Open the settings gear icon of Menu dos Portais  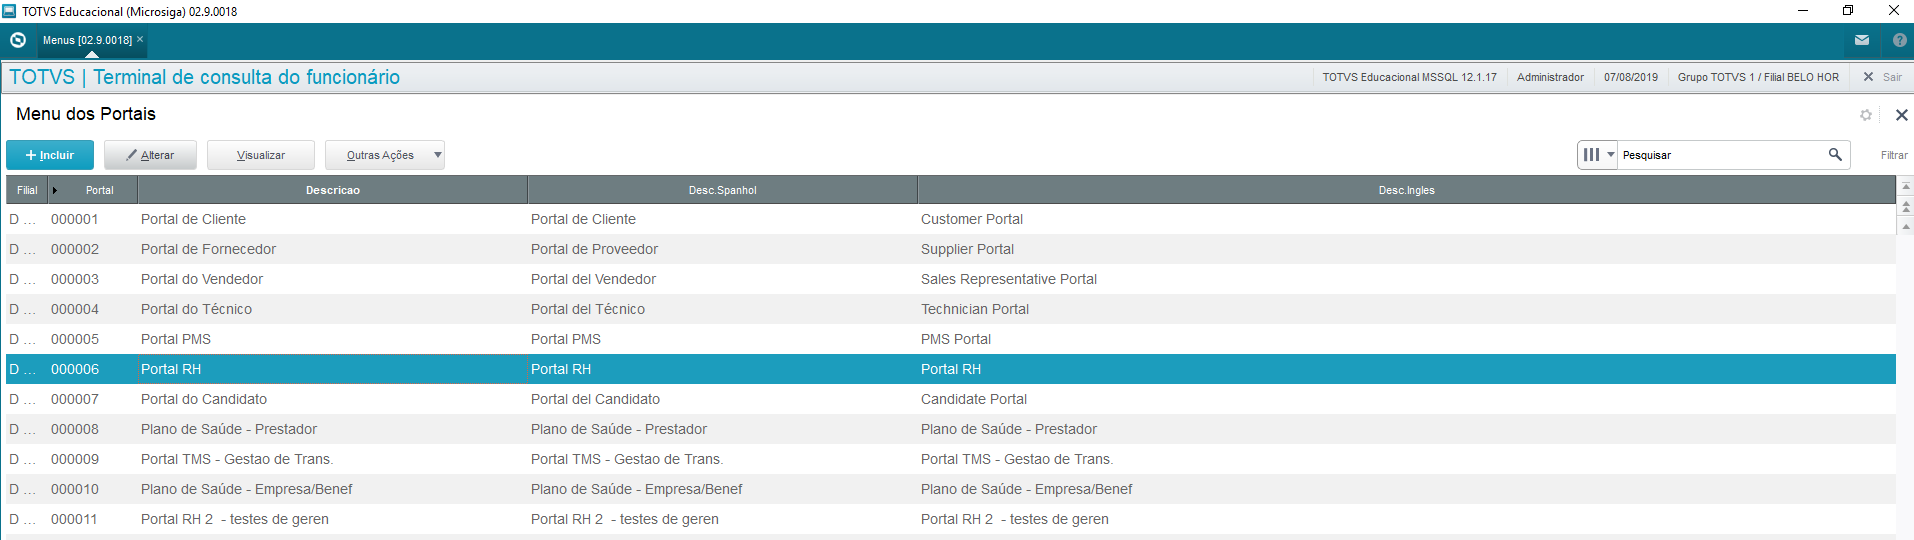pyautogui.click(x=1866, y=115)
